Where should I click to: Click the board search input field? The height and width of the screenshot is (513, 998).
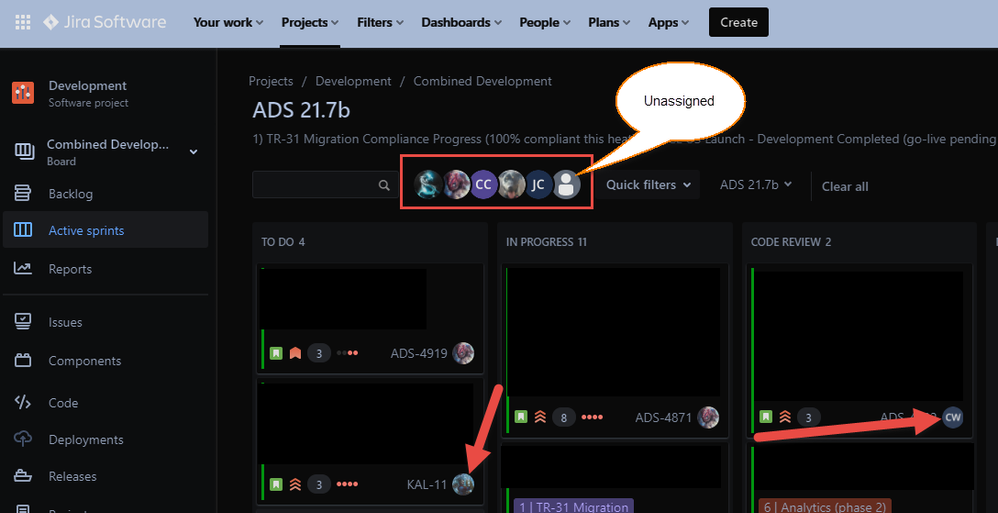tap(323, 185)
